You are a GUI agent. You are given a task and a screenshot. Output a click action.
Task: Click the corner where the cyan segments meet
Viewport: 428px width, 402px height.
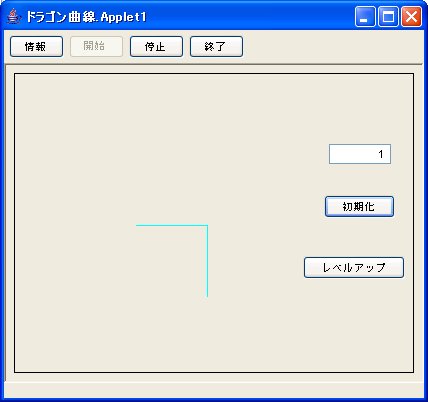click(207, 226)
